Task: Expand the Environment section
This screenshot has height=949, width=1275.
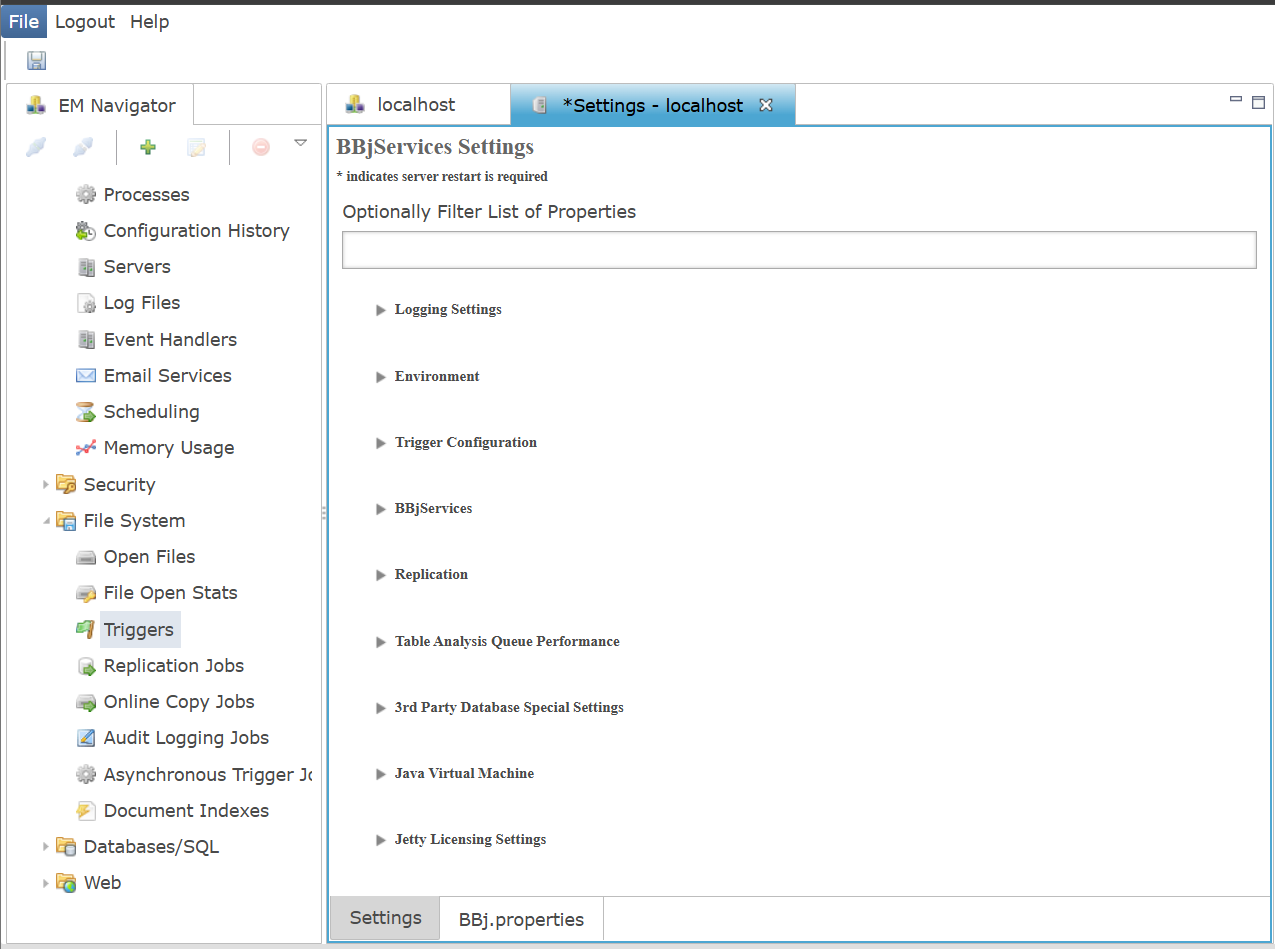Action: click(x=381, y=377)
